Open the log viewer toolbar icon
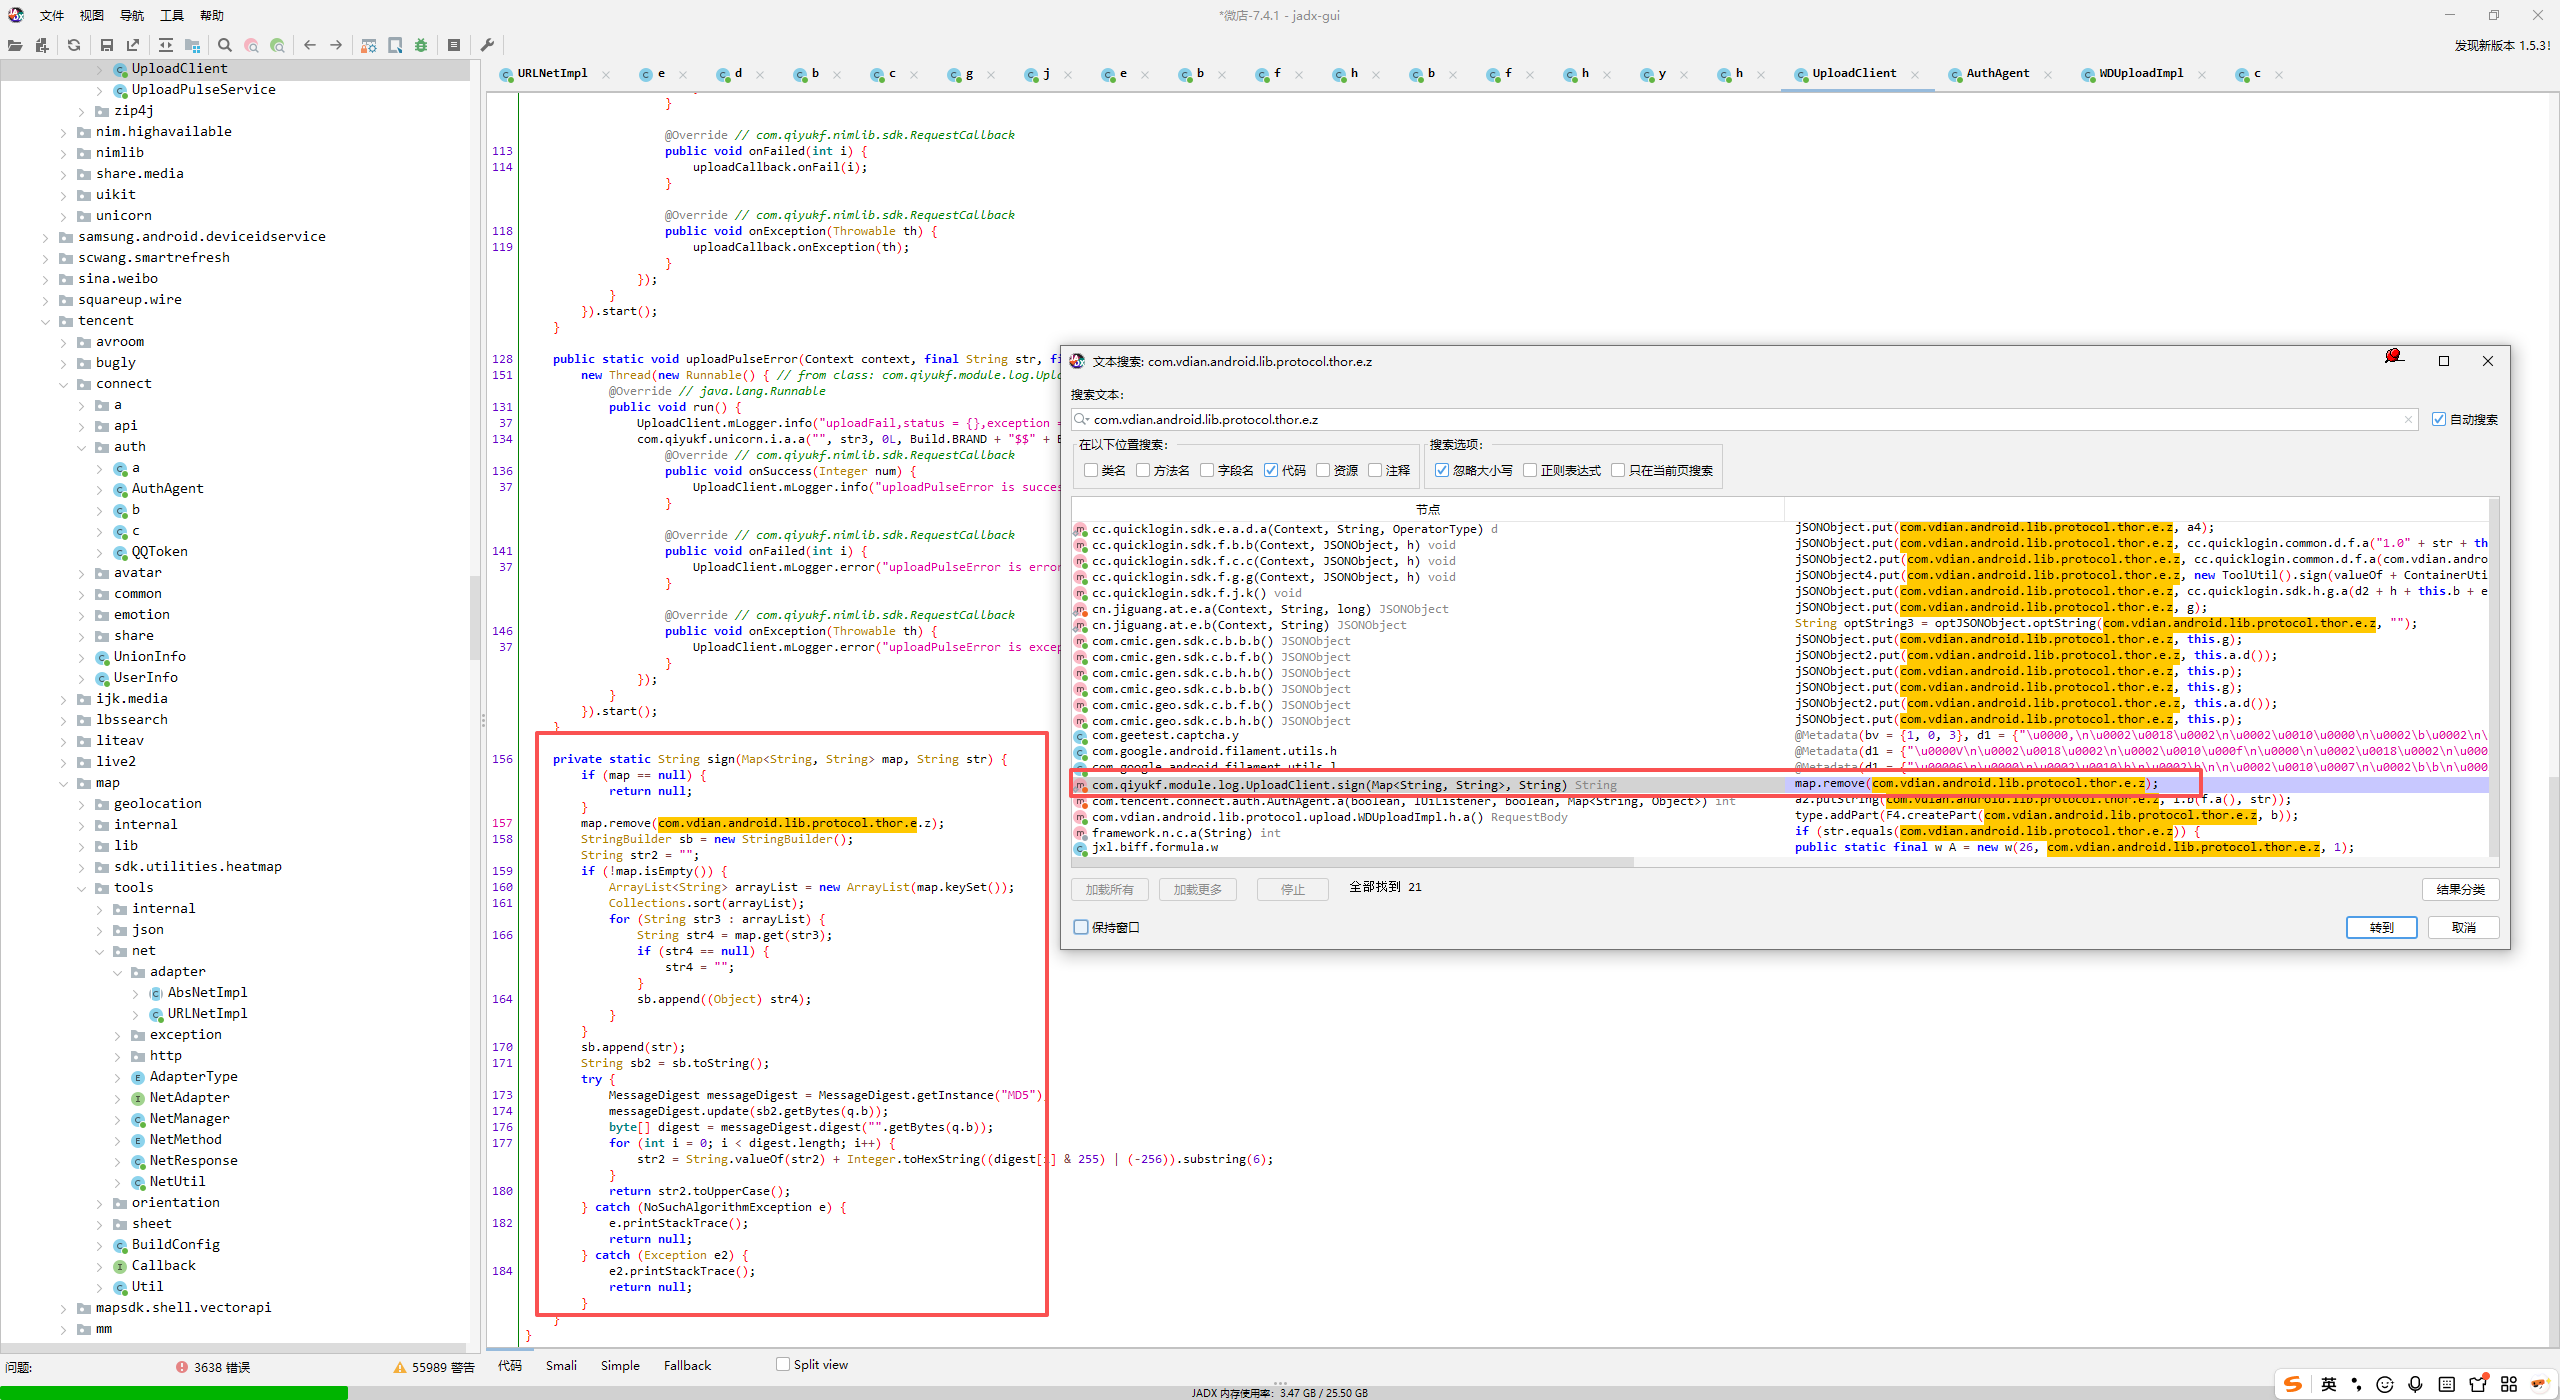 pos(454,45)
